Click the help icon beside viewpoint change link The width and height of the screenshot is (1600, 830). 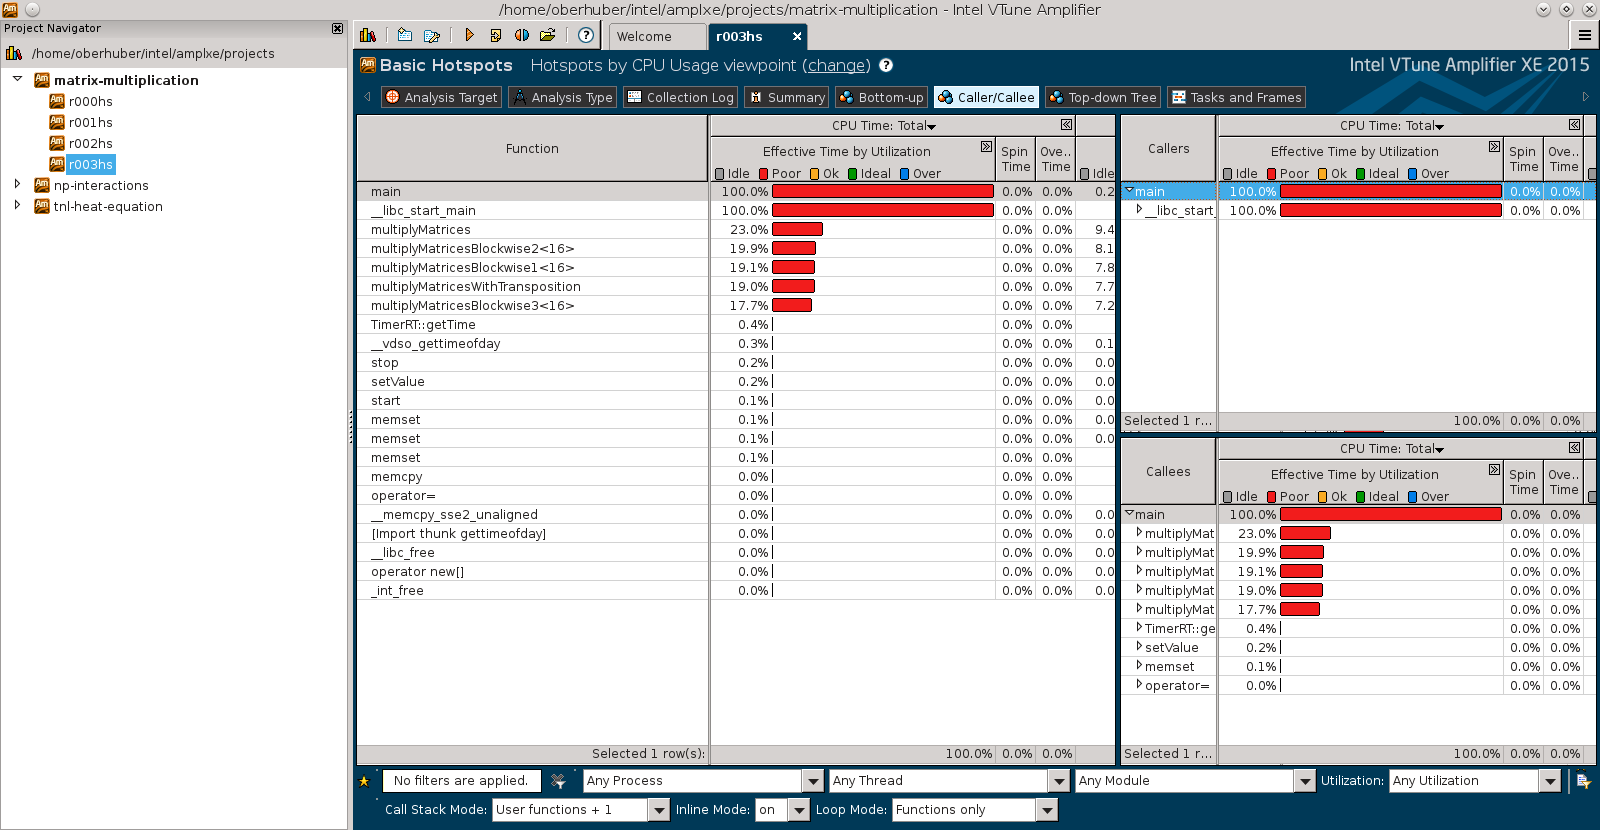[x=886, y=65]
